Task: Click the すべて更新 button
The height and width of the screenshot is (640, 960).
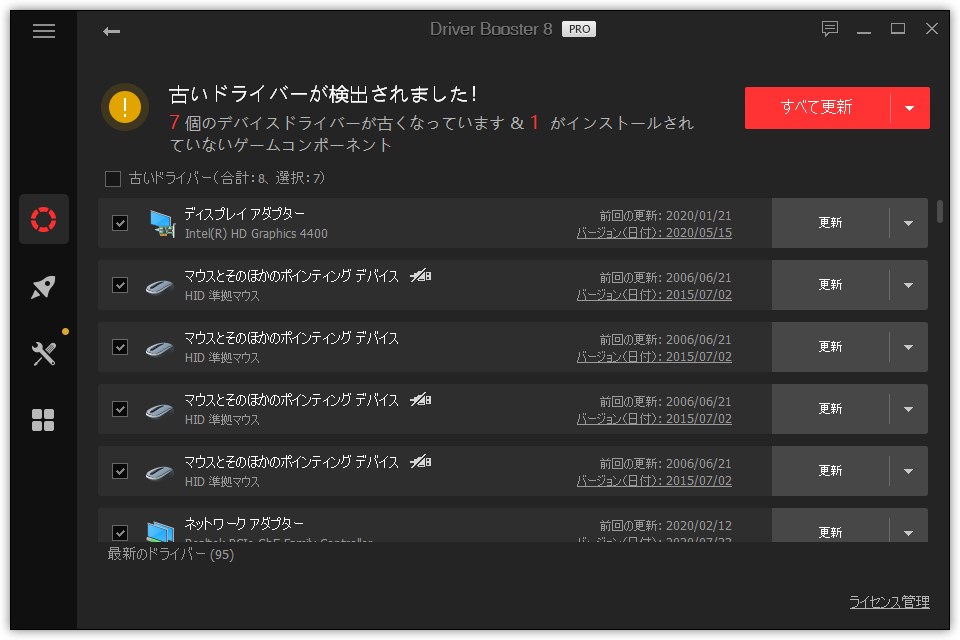Action: click(817, 108)
